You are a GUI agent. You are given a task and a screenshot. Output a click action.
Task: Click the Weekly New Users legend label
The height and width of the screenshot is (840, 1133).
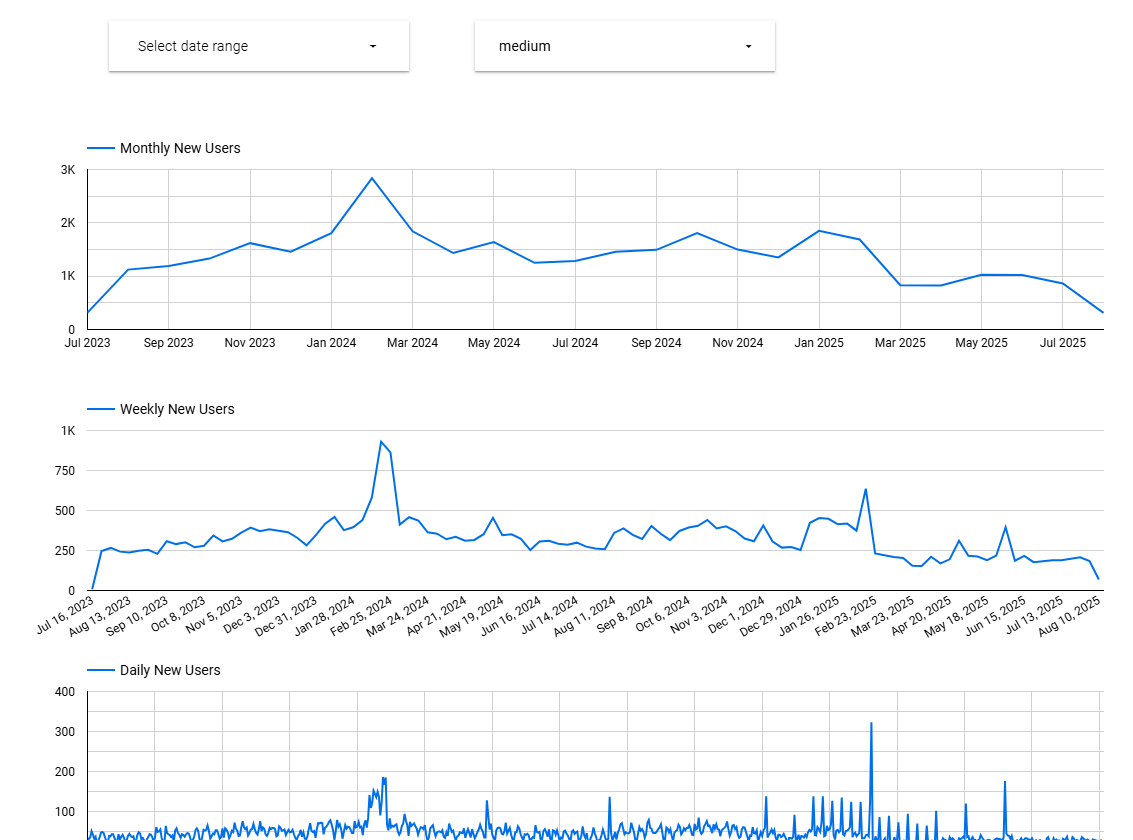(177, 409)
